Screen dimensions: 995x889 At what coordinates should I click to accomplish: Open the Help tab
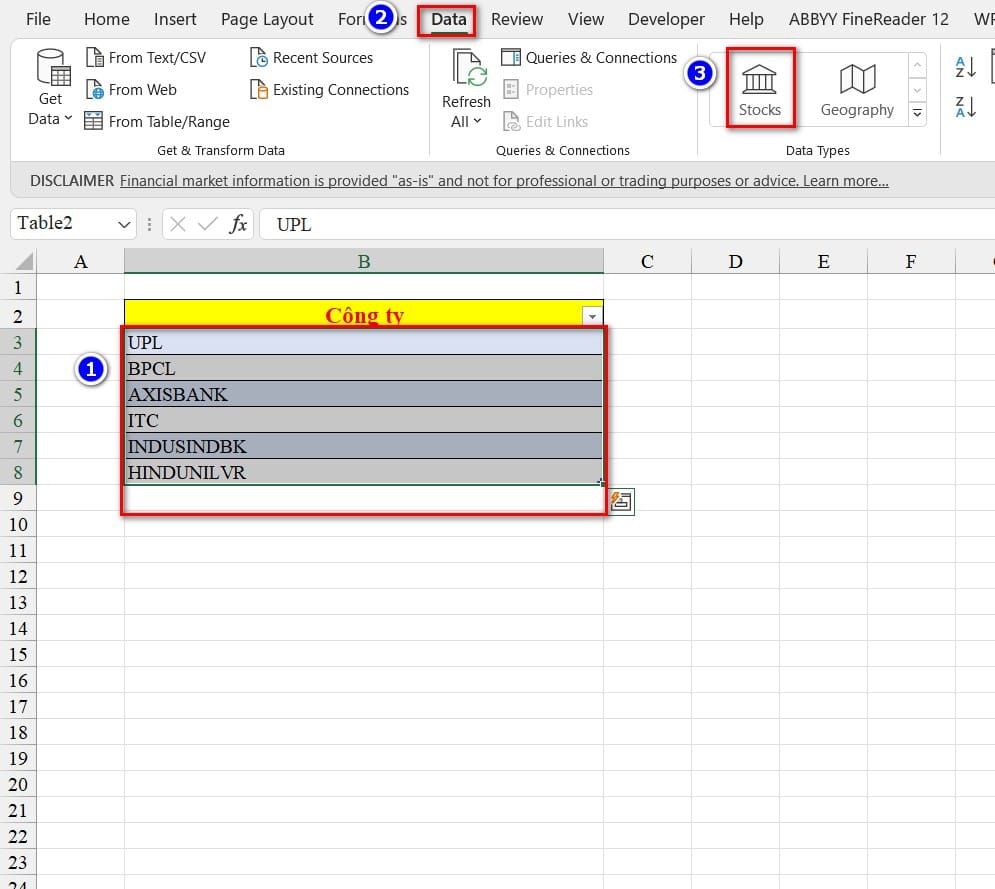click(x=746, y=20)
